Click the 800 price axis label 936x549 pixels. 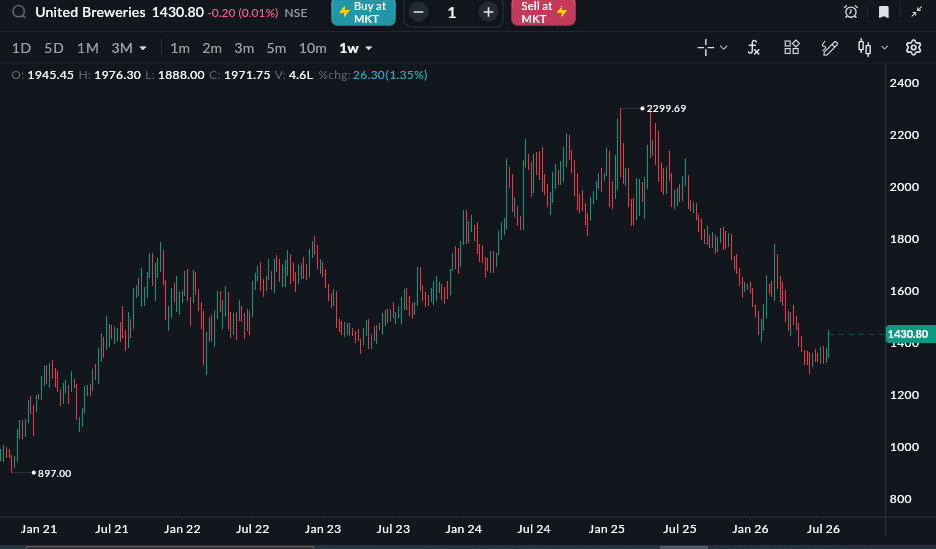pyautogui.click(x=900, y=499)
